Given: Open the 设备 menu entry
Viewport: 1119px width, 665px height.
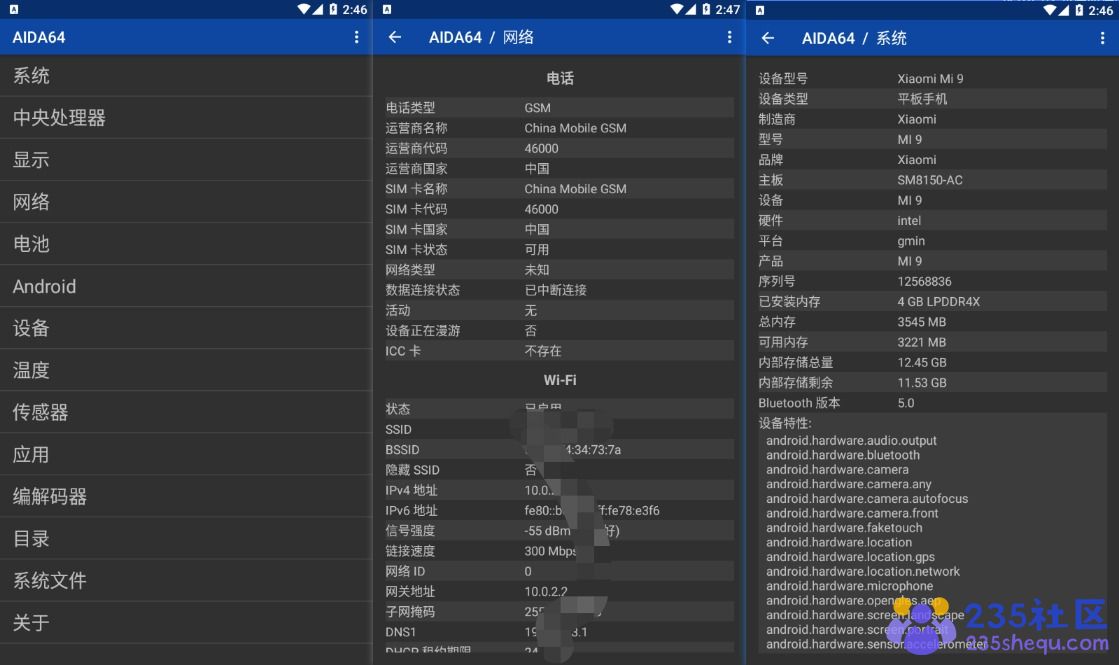Looking at the screenshot, I should point(186,328).
